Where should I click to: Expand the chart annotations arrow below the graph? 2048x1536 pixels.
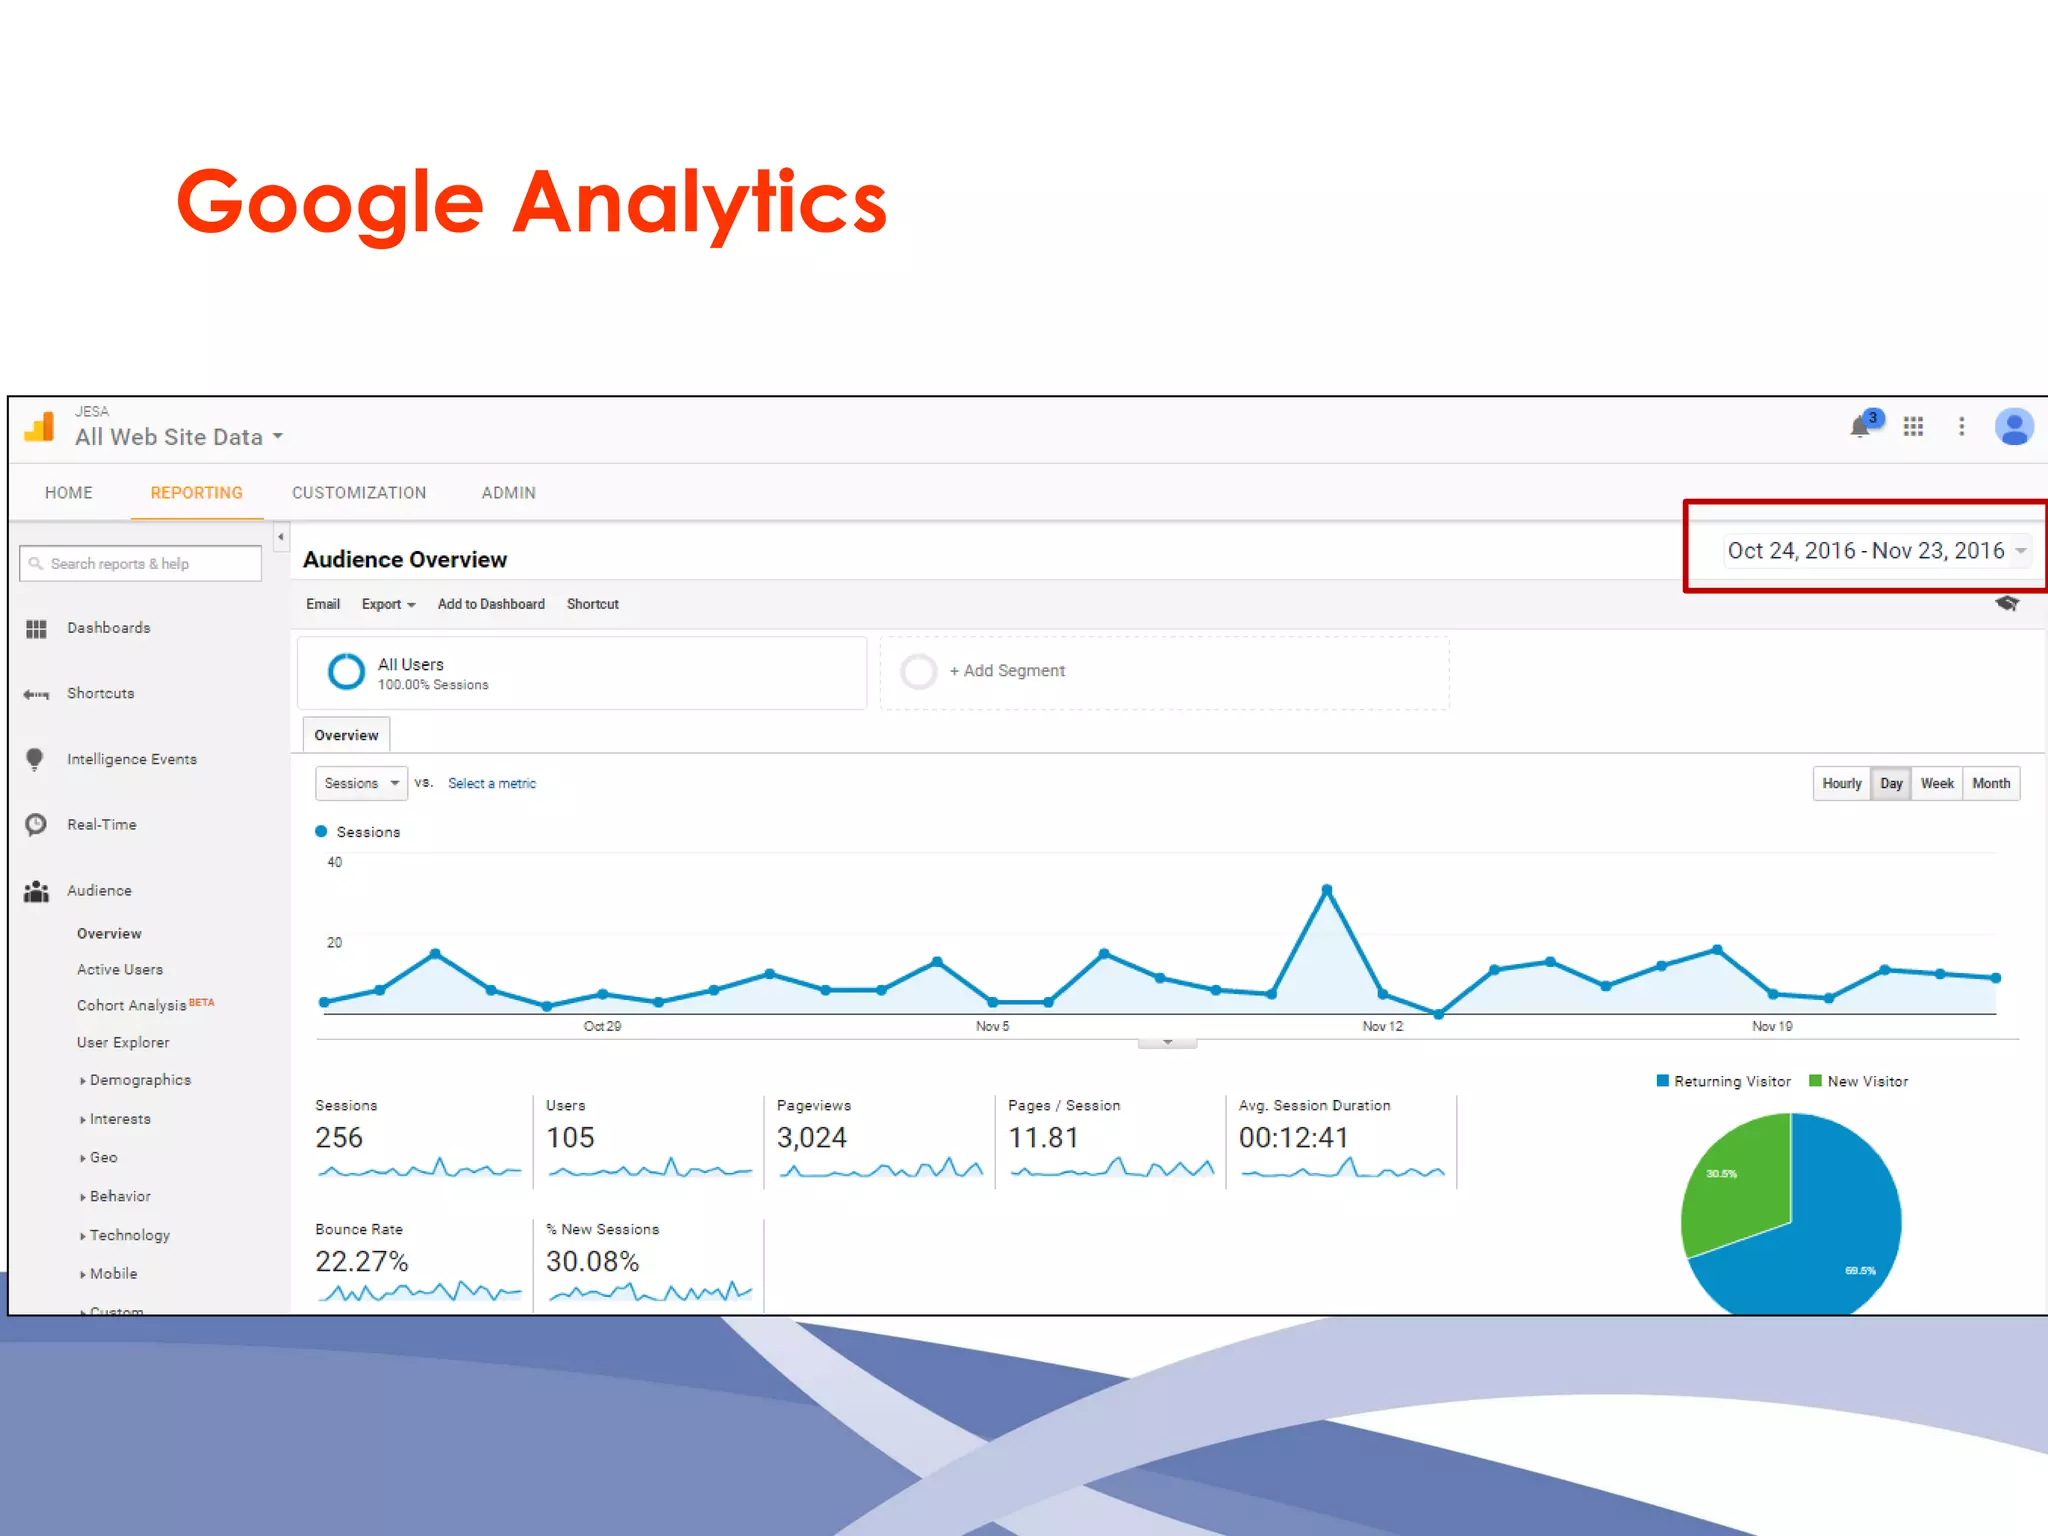[1167, 1043]
